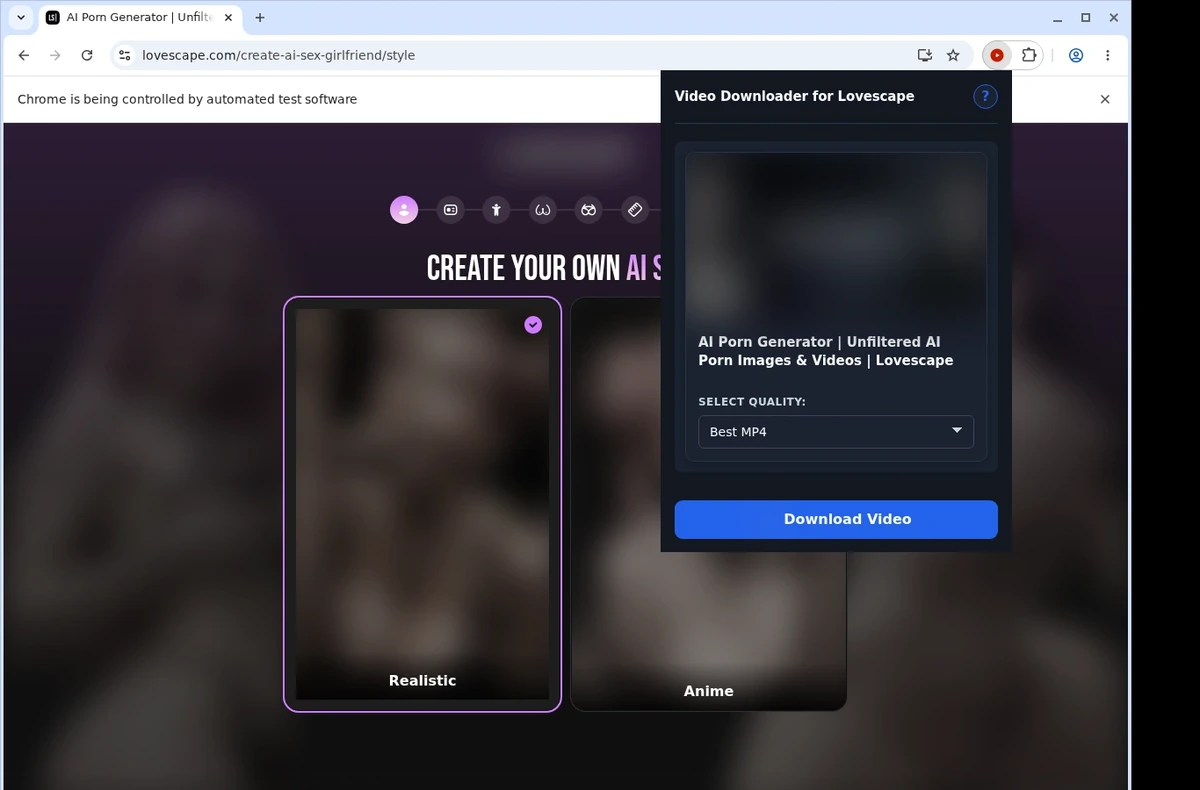The width and height of the screenshot is (1200, 790).
Task: Close the AI Porn Generator tab
Action: (x=226, y=17)
